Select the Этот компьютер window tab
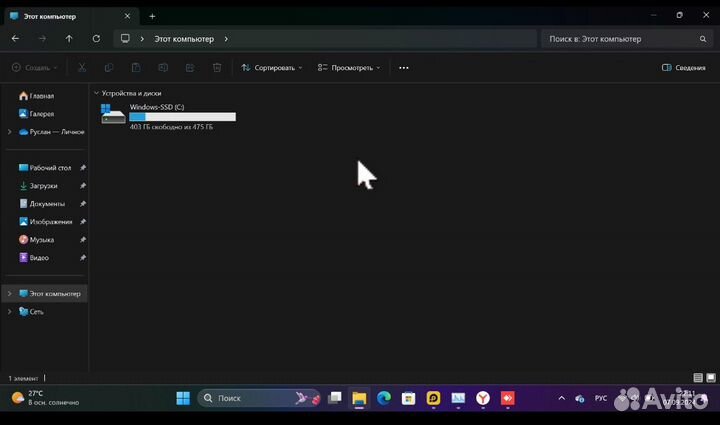The width and height of the screenshot is (720, 425). tap(69, 16)
